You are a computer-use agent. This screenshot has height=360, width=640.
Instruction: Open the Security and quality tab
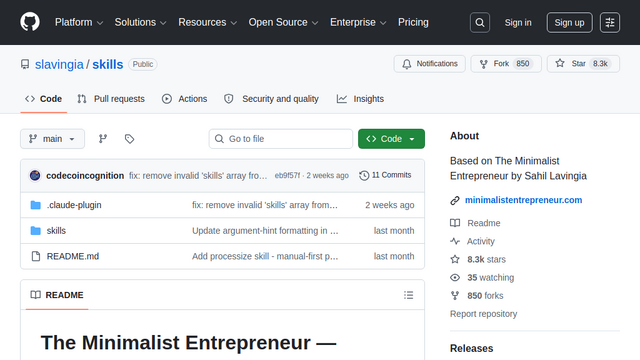pos(271,99)
